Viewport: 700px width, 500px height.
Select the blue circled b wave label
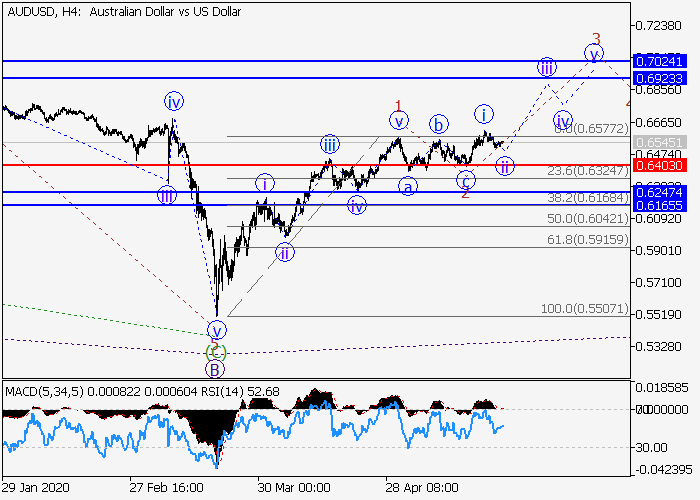[x=439, y=125]
